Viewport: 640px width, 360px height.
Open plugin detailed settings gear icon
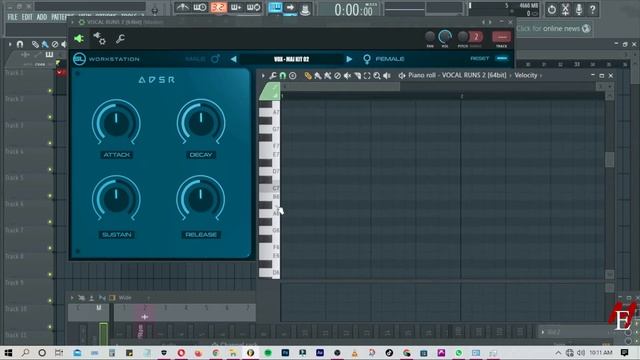click(x=99, y=38)
